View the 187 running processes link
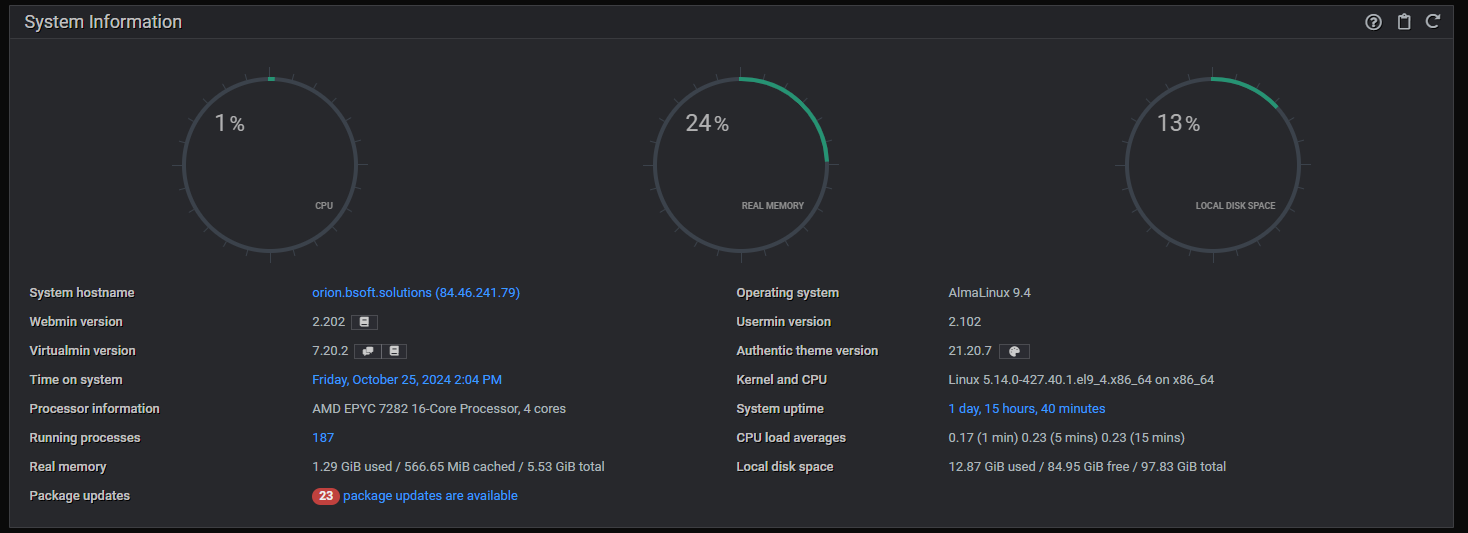This screenshot has height=533, width=1468. (x=323, y=438)
